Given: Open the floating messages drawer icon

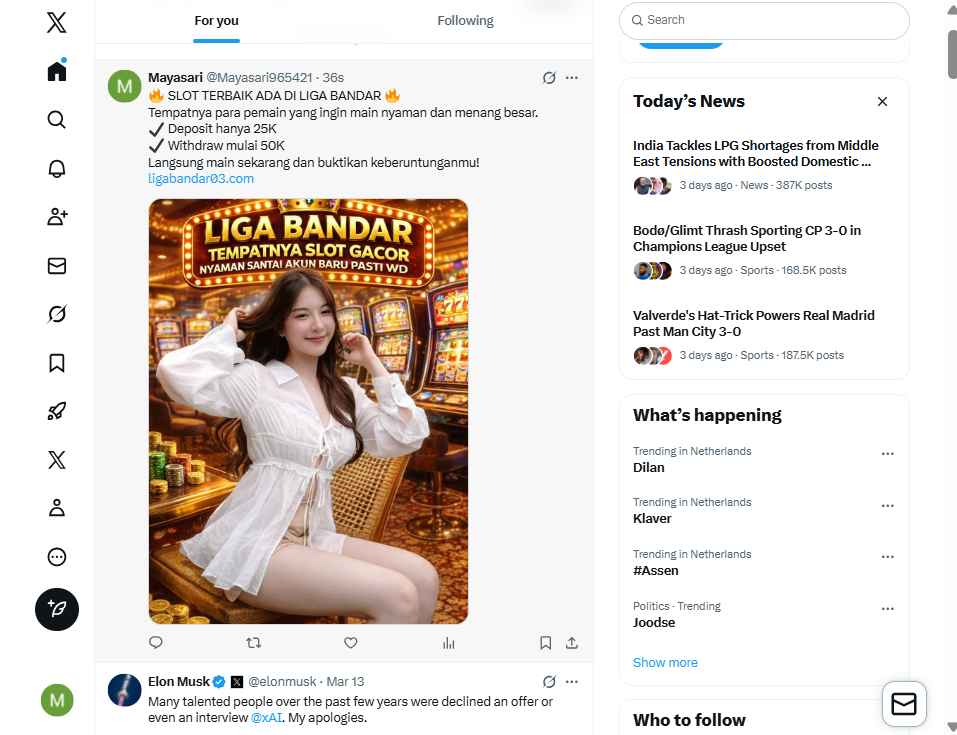Looking at the screenshot, I should (904, 704).
